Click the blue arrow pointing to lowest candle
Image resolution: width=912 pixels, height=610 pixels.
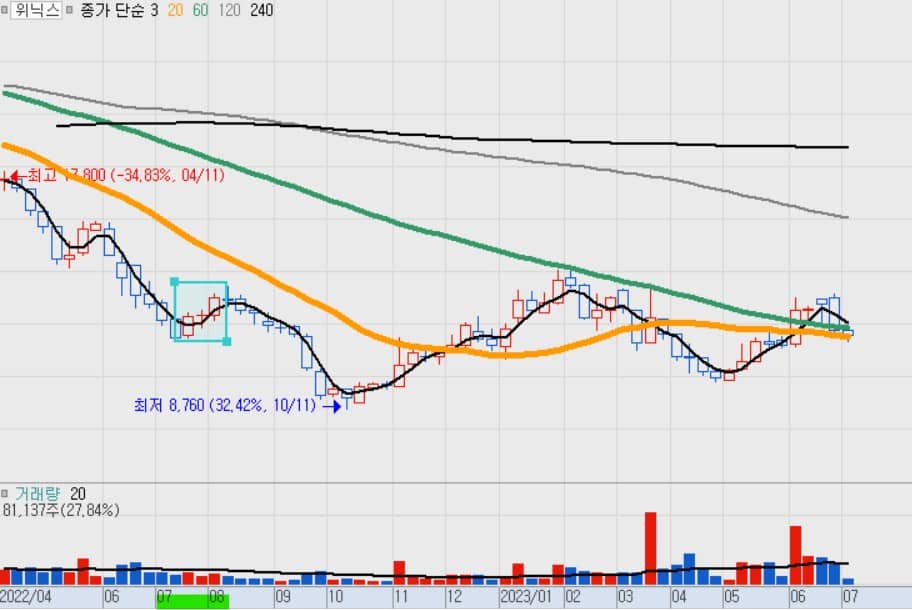tap(332, 406)
